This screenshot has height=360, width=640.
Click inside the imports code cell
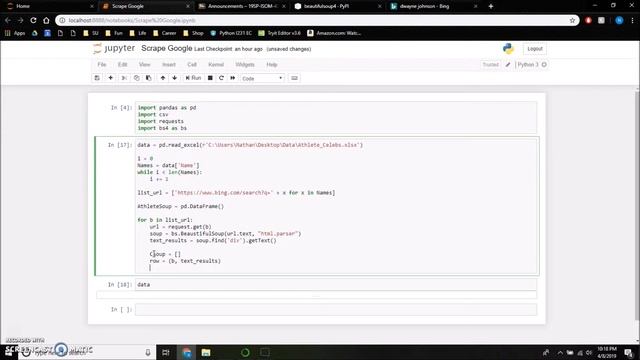pos(336,118)
